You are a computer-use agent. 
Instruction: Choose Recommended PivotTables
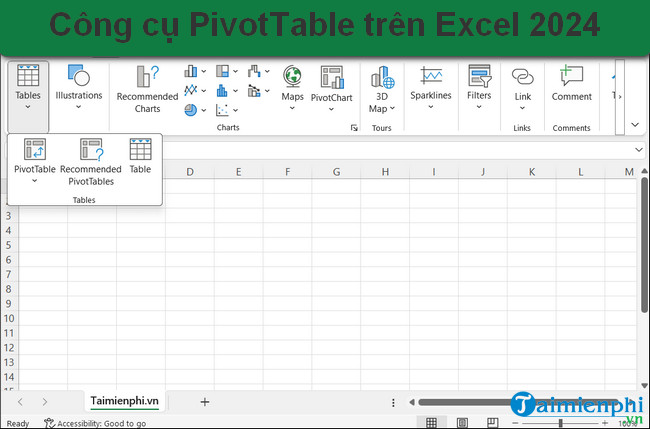click(91, 162)
